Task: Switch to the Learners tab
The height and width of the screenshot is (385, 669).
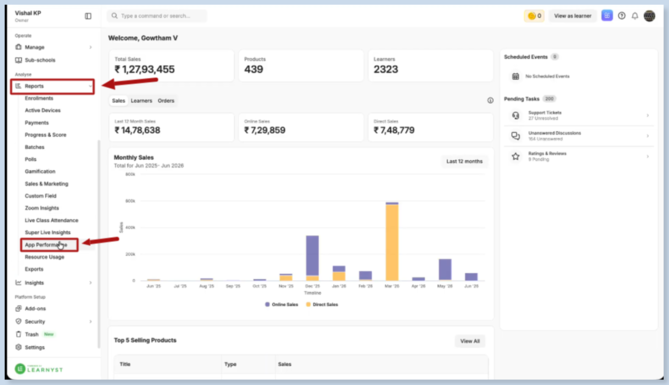Action: click(x=141, y=101)
